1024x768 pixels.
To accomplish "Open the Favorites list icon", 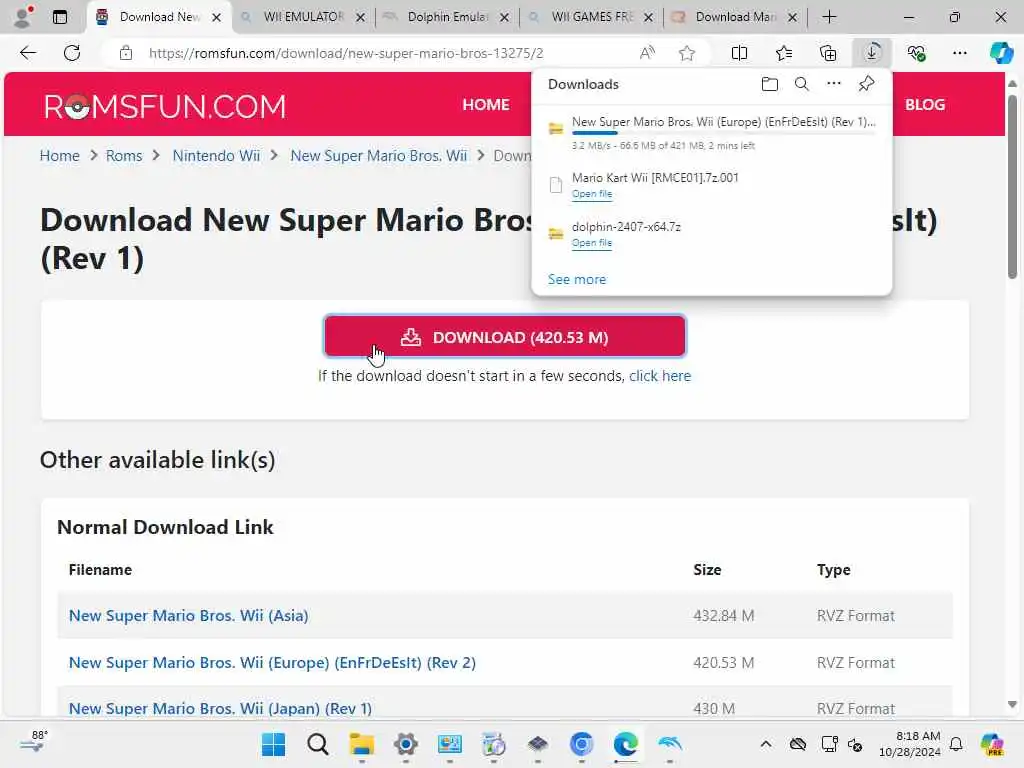I will (x=784, y=53).
